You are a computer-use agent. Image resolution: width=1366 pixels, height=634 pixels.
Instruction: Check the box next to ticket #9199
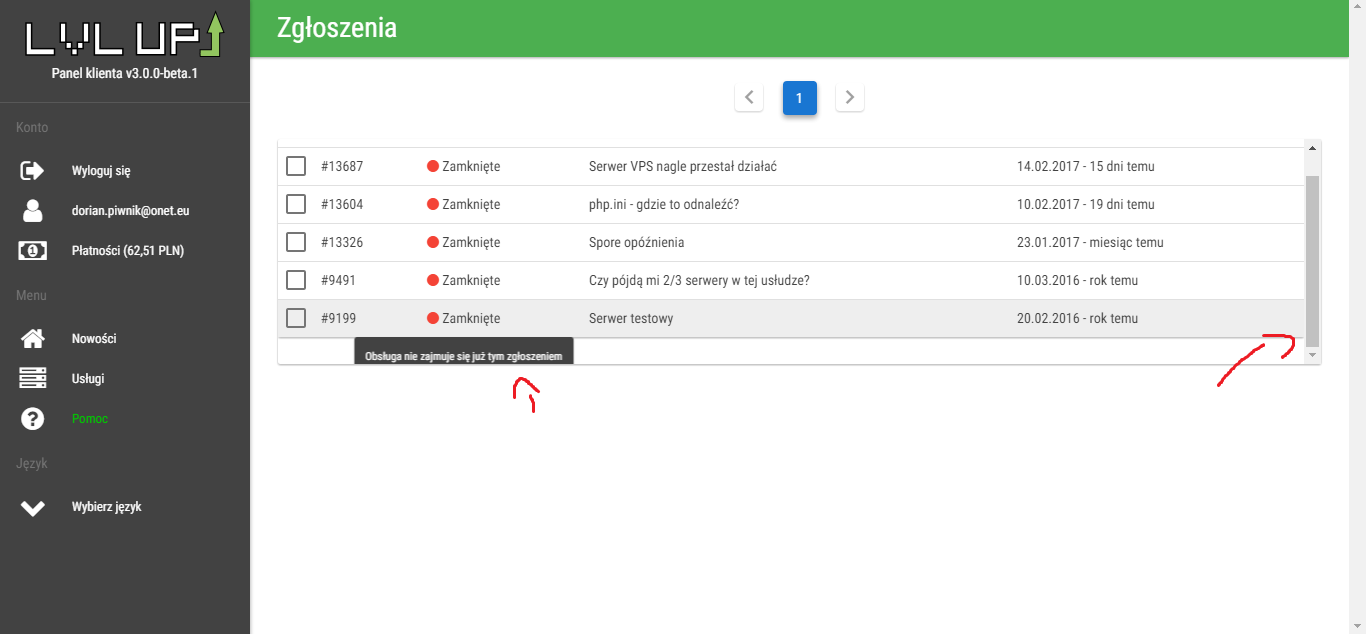pyautogui.click(x=296, y=318)
